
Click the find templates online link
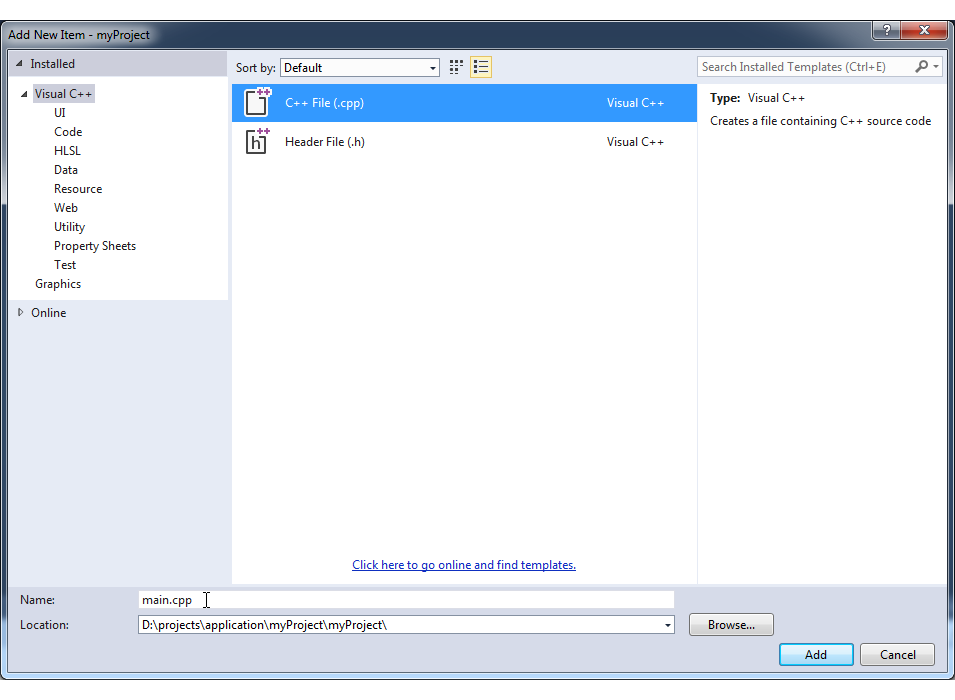[464, 565]
